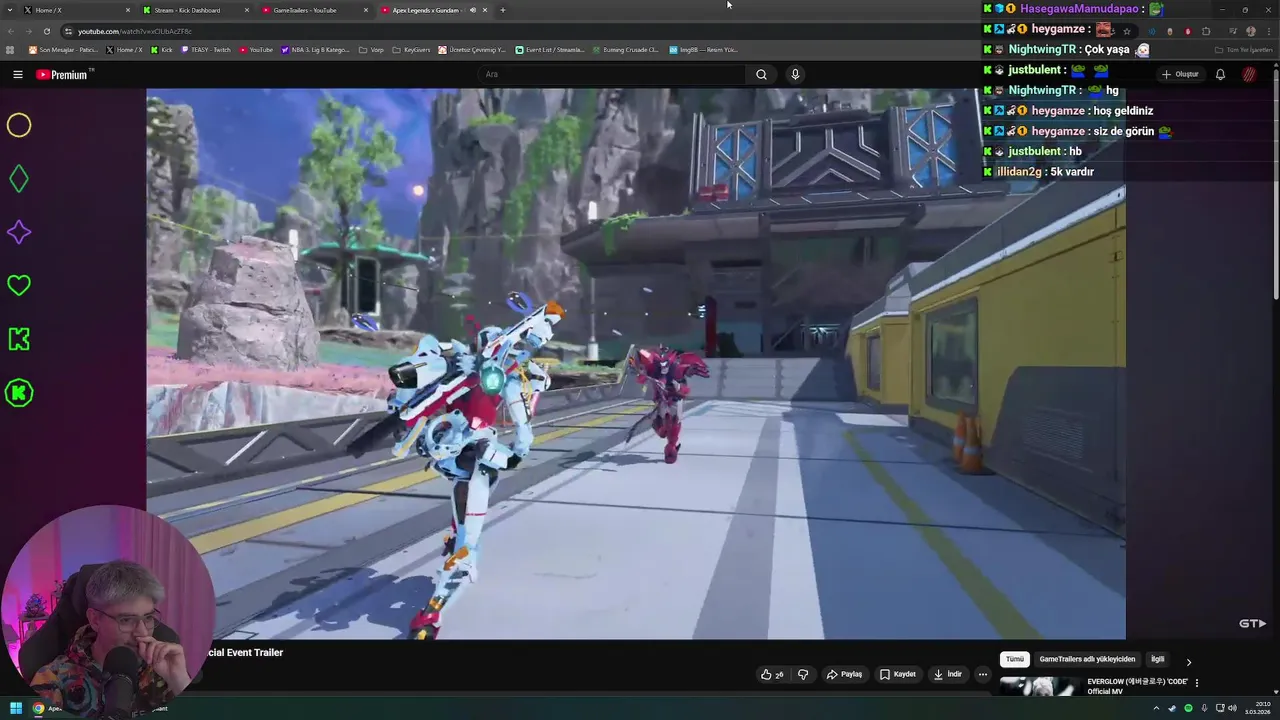Open a new browser tab with plus
1280x720 pixels.
pos(502,10)
